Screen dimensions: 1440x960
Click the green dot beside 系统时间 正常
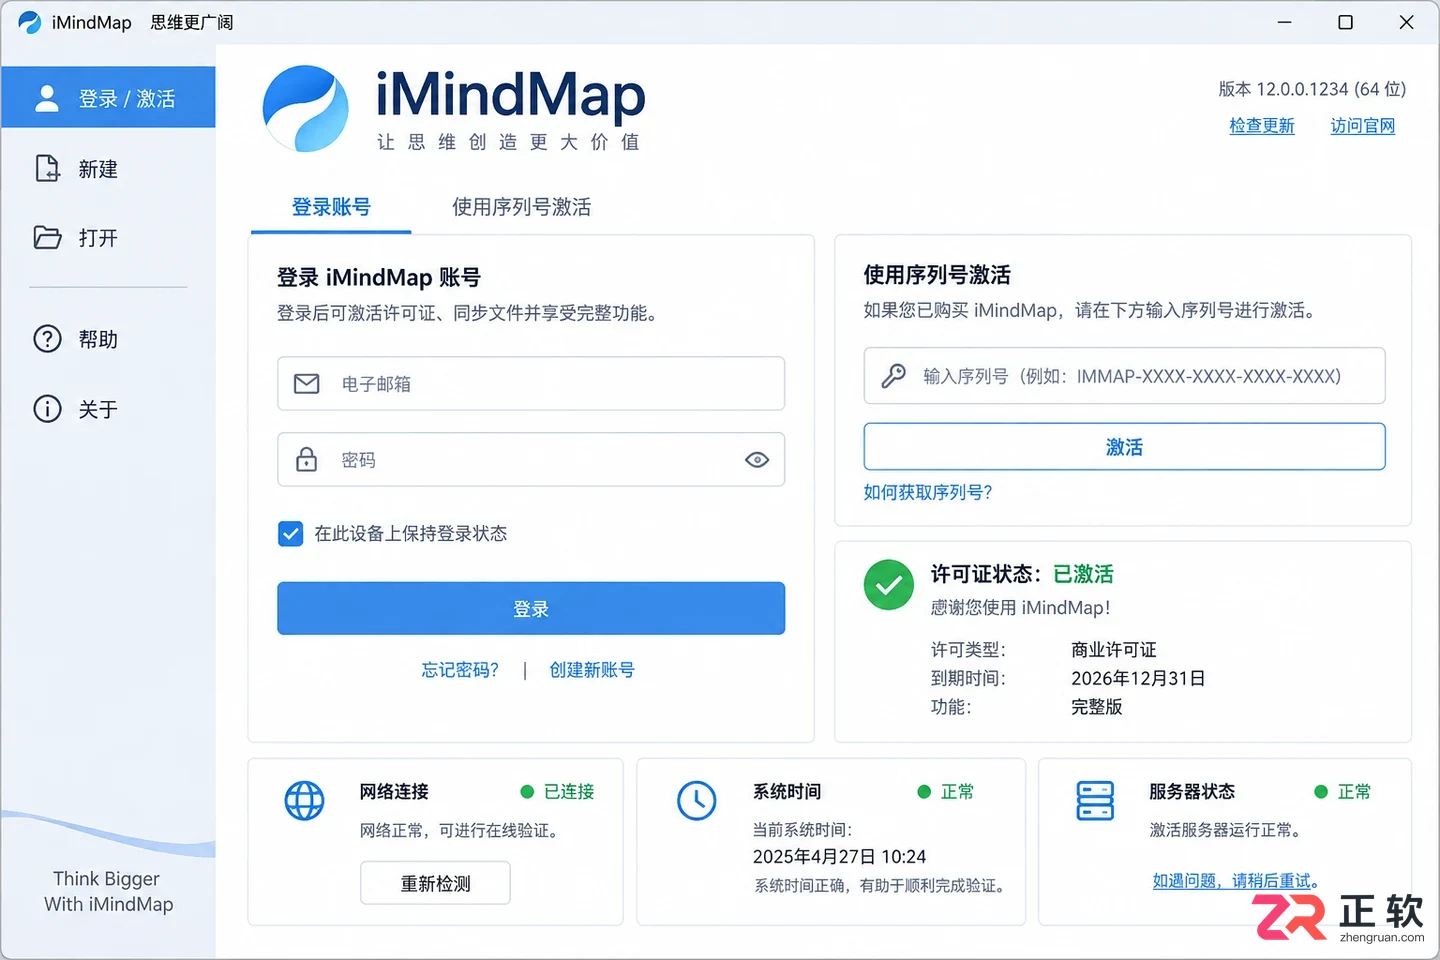[924, 792]
